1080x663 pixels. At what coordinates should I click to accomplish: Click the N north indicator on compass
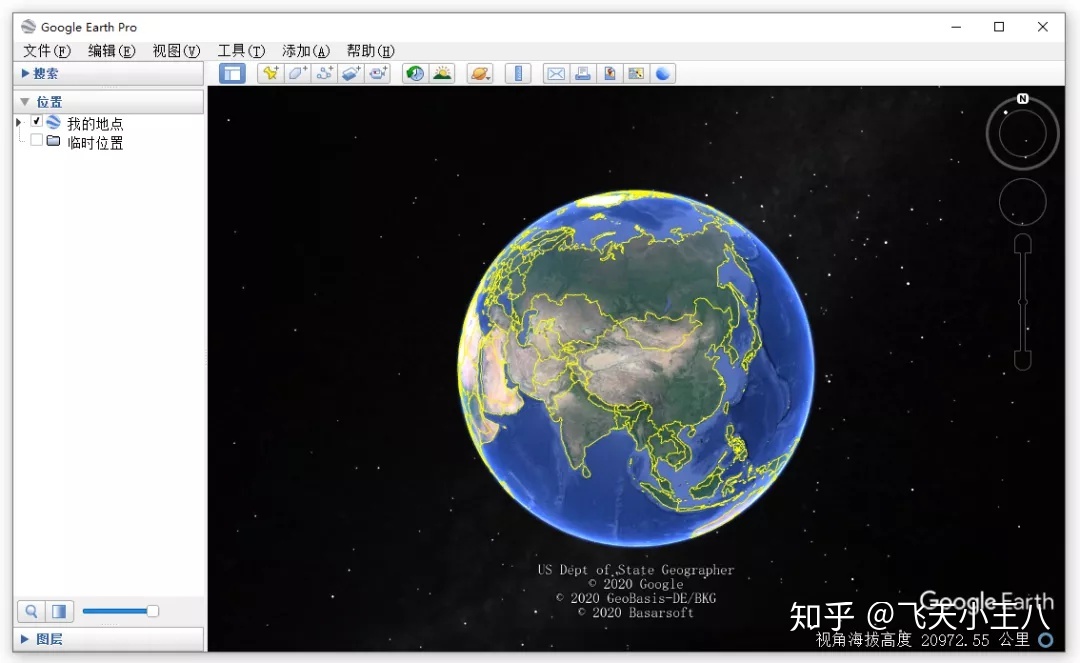1023,98
